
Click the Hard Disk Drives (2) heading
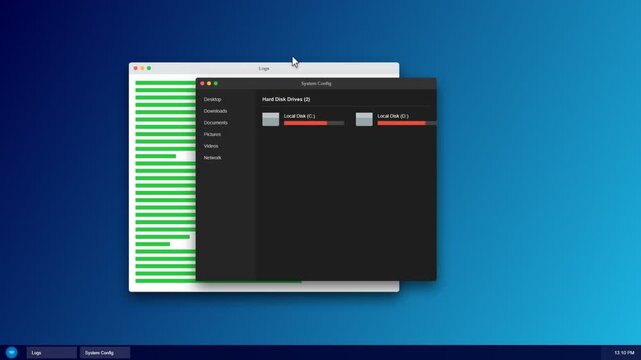[286, 99]
